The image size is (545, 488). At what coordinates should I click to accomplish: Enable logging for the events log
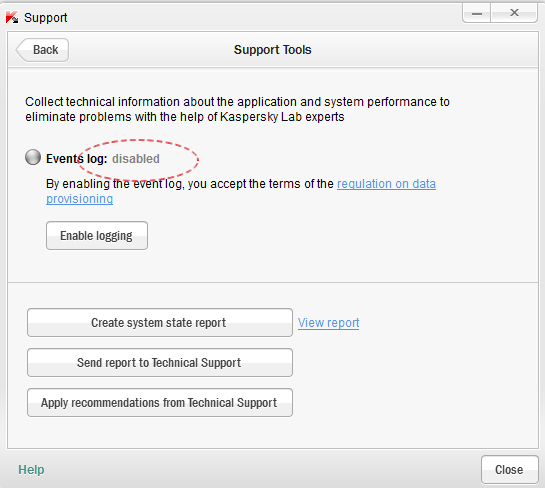pos(97,236)
